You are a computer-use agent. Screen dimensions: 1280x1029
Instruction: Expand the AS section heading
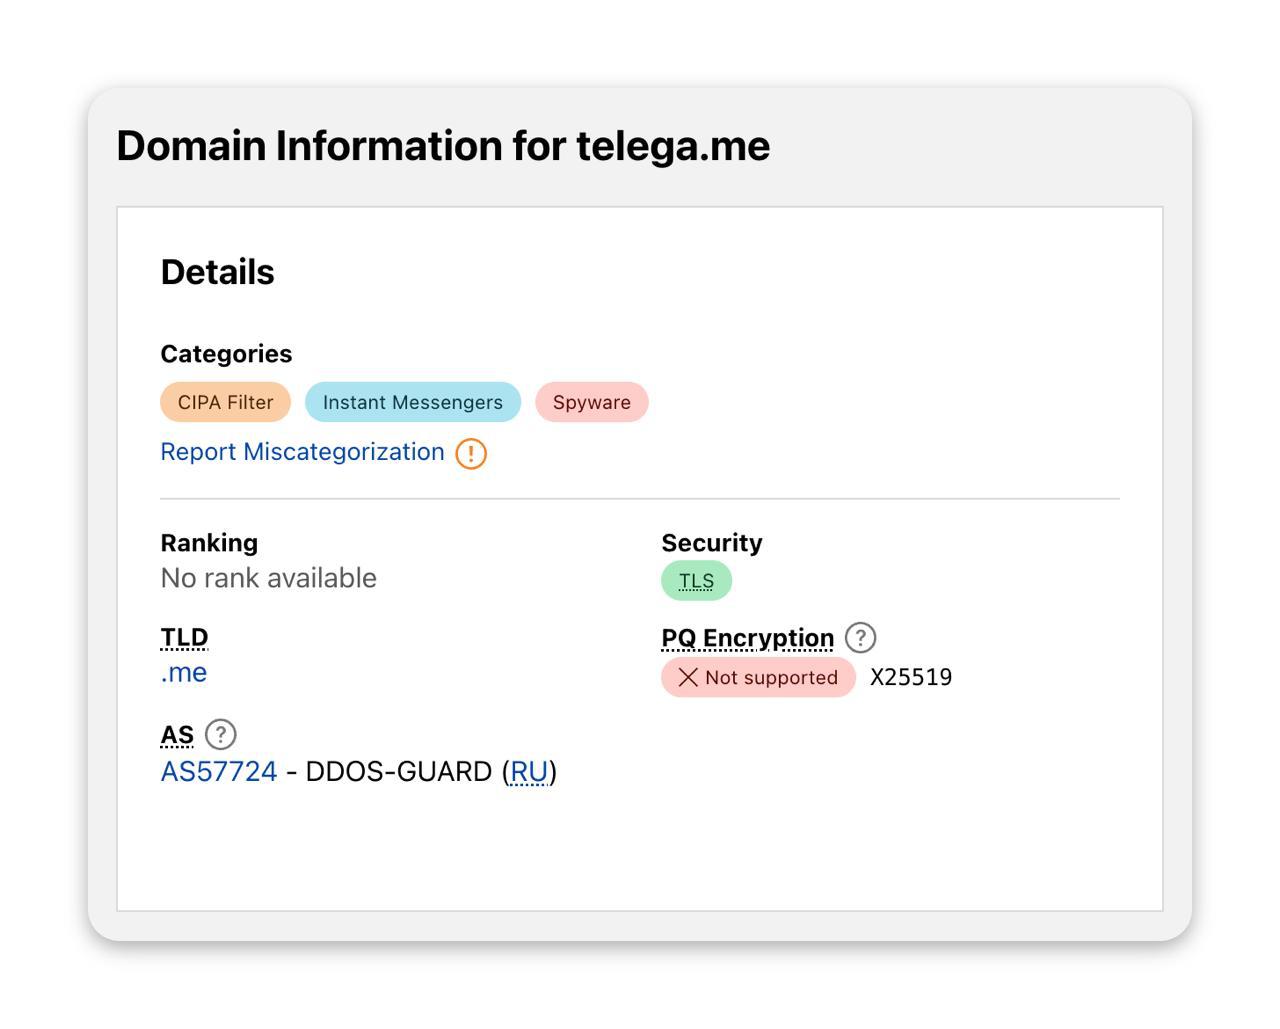tap(177, 734)
